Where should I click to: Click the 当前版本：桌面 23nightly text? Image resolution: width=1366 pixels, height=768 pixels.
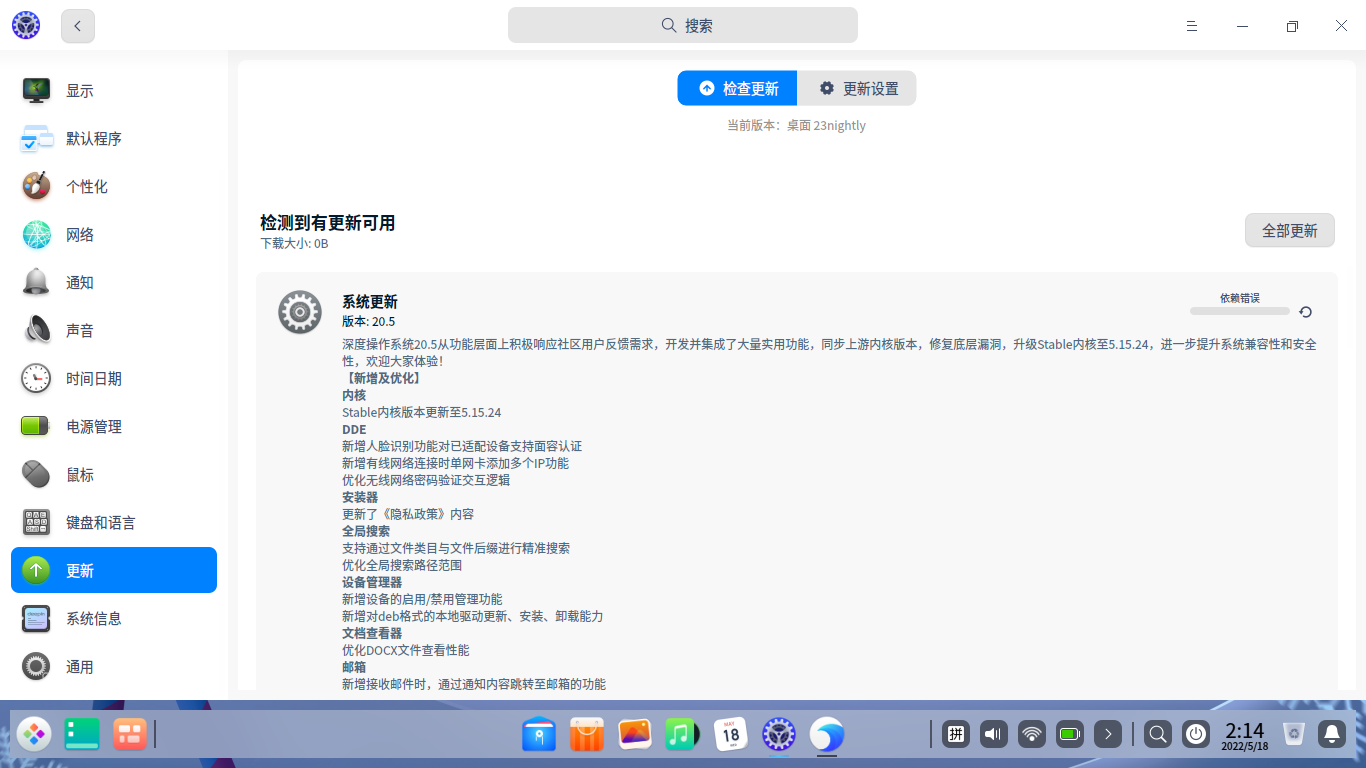coord(796,126)
